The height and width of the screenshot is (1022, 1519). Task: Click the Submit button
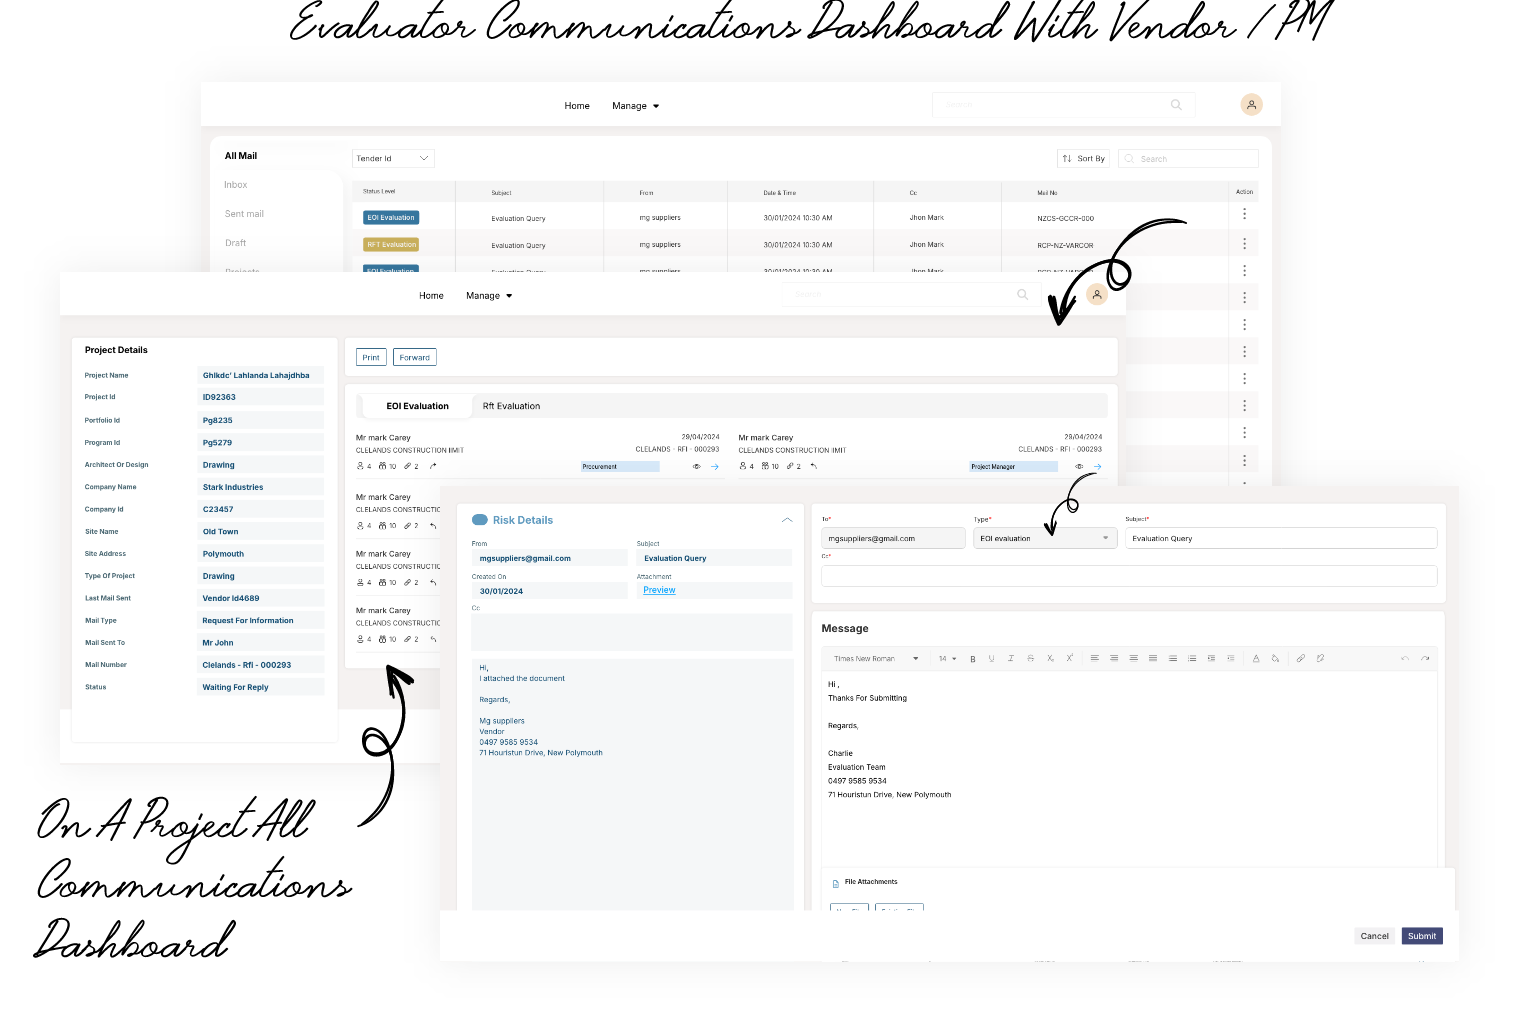coord(1421,936)
